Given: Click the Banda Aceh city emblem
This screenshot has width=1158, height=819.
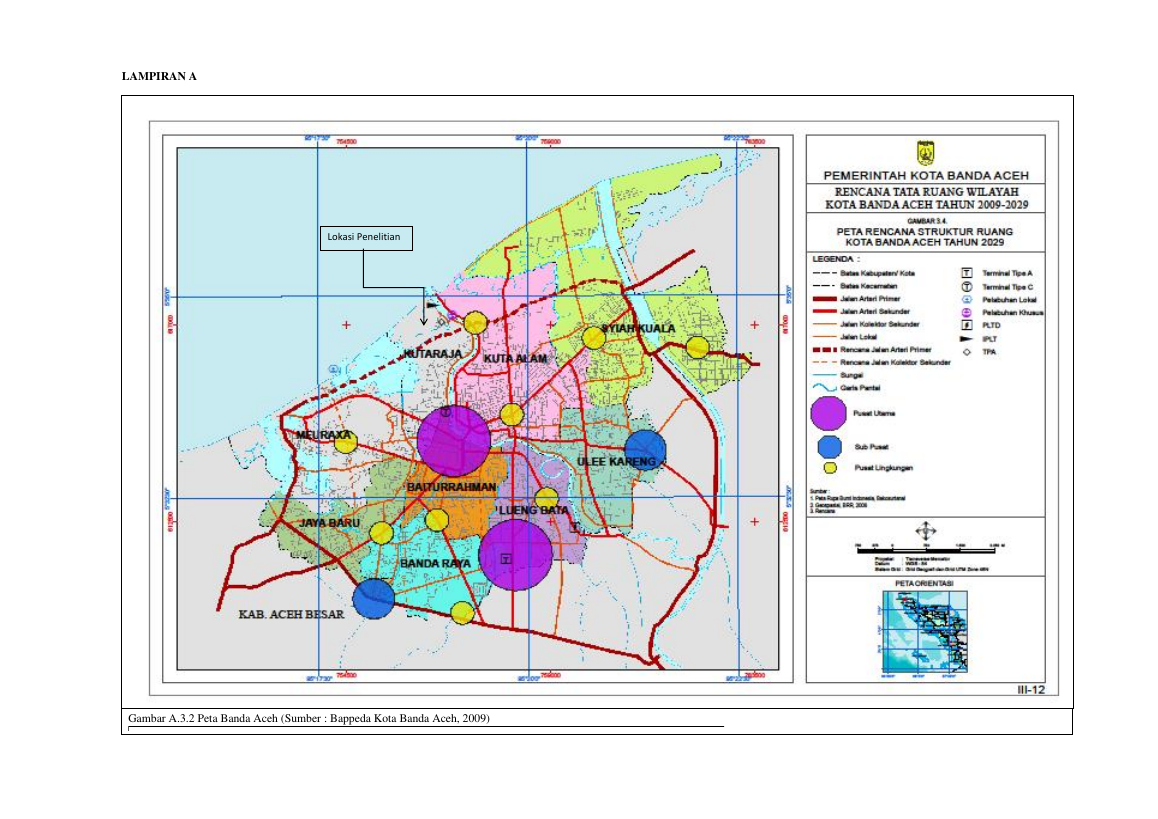Looking at the screenshot, I should 925,154.
